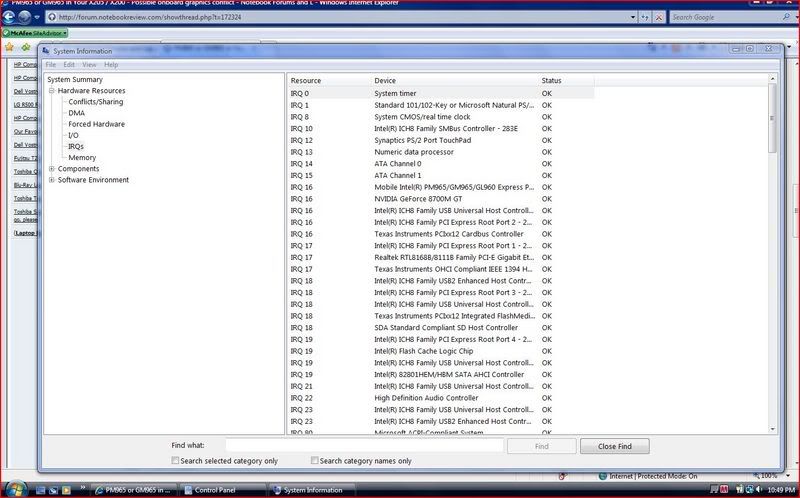The image size is (800, 498).
Task: Click Search Google input box
Action: click(x=726, y=17)
